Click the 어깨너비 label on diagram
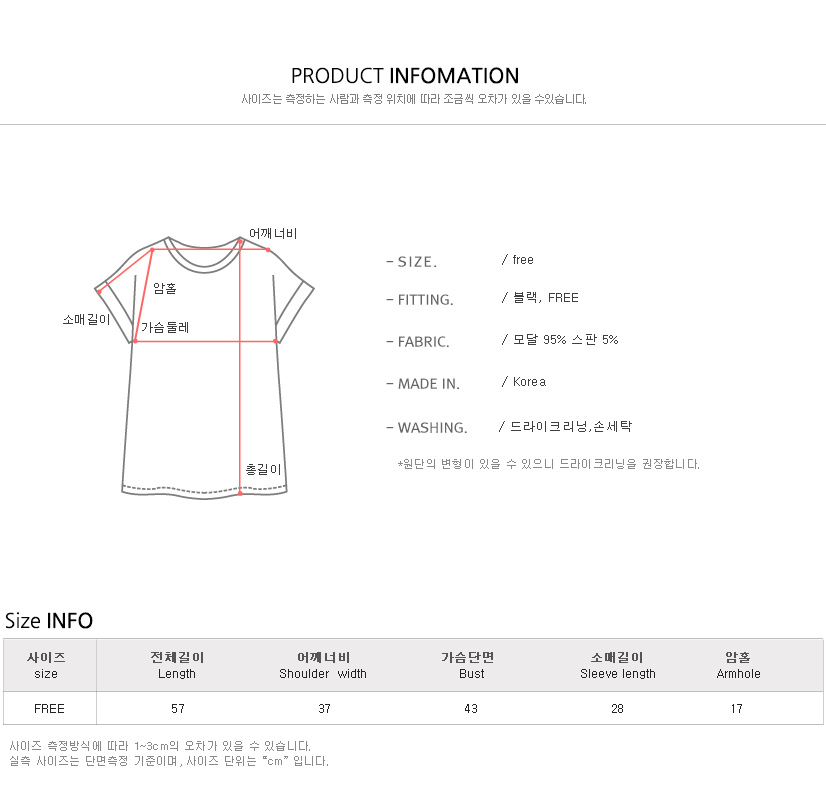The height and width of the screenshot is (799, 826). [273, 233]
